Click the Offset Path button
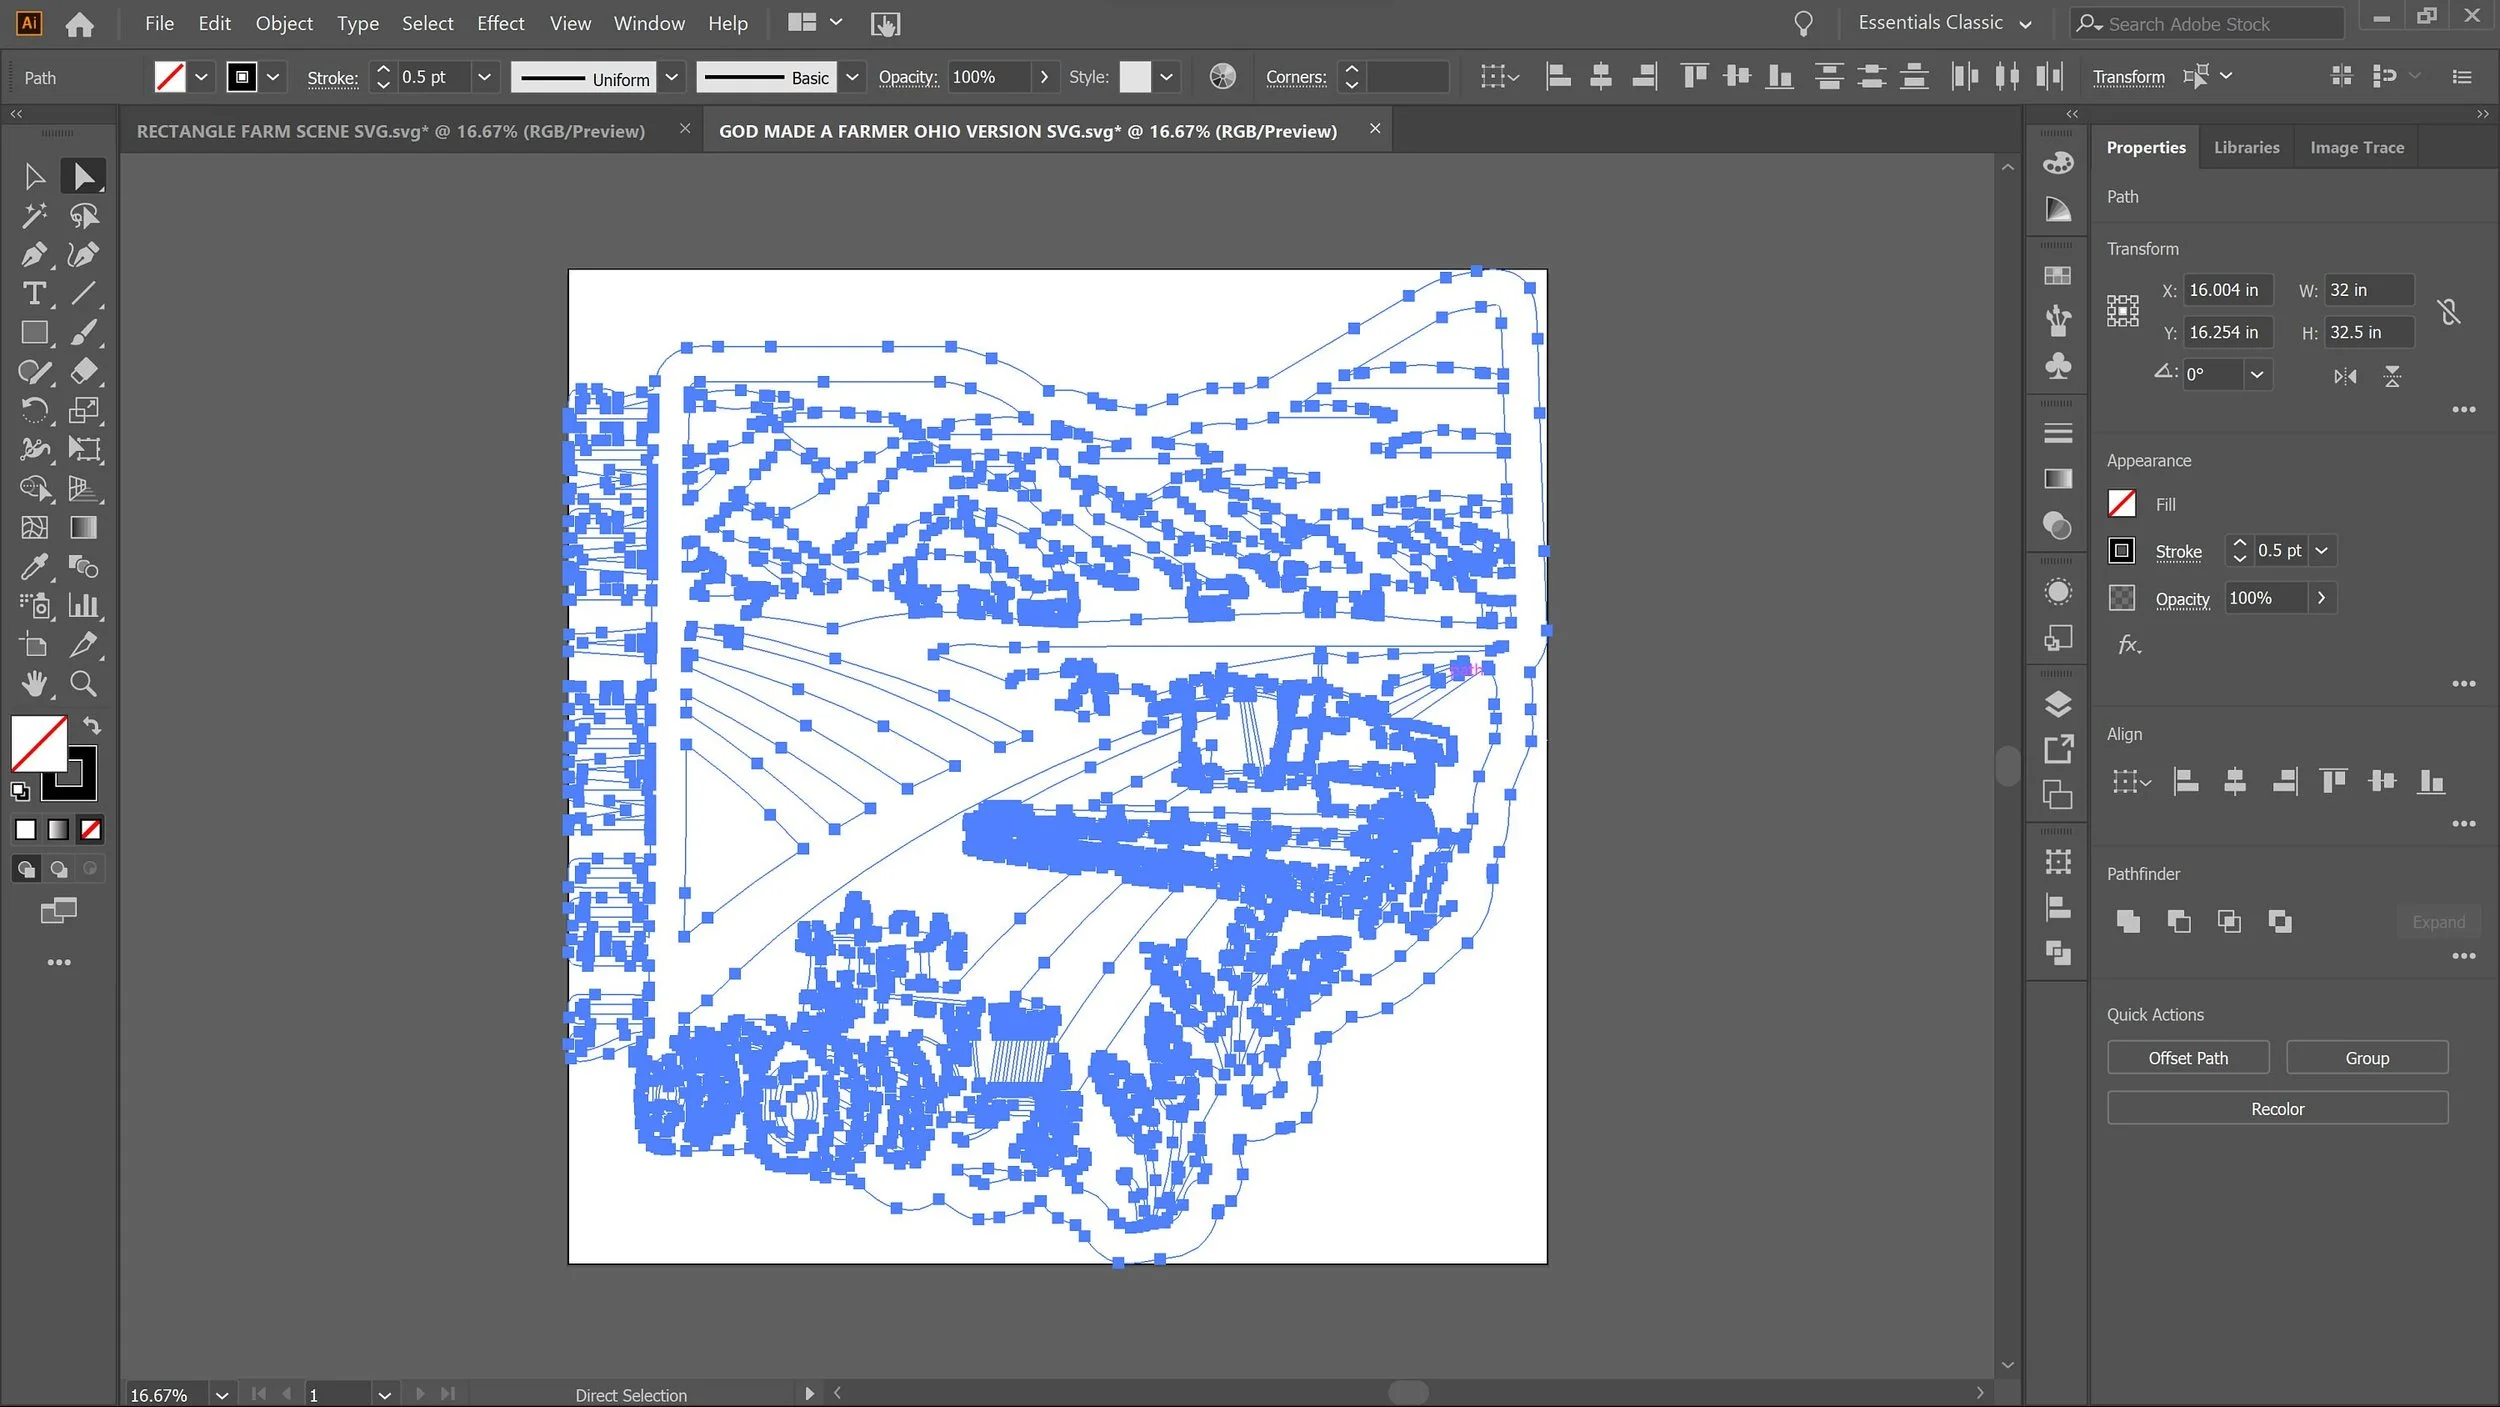 2187,1058
